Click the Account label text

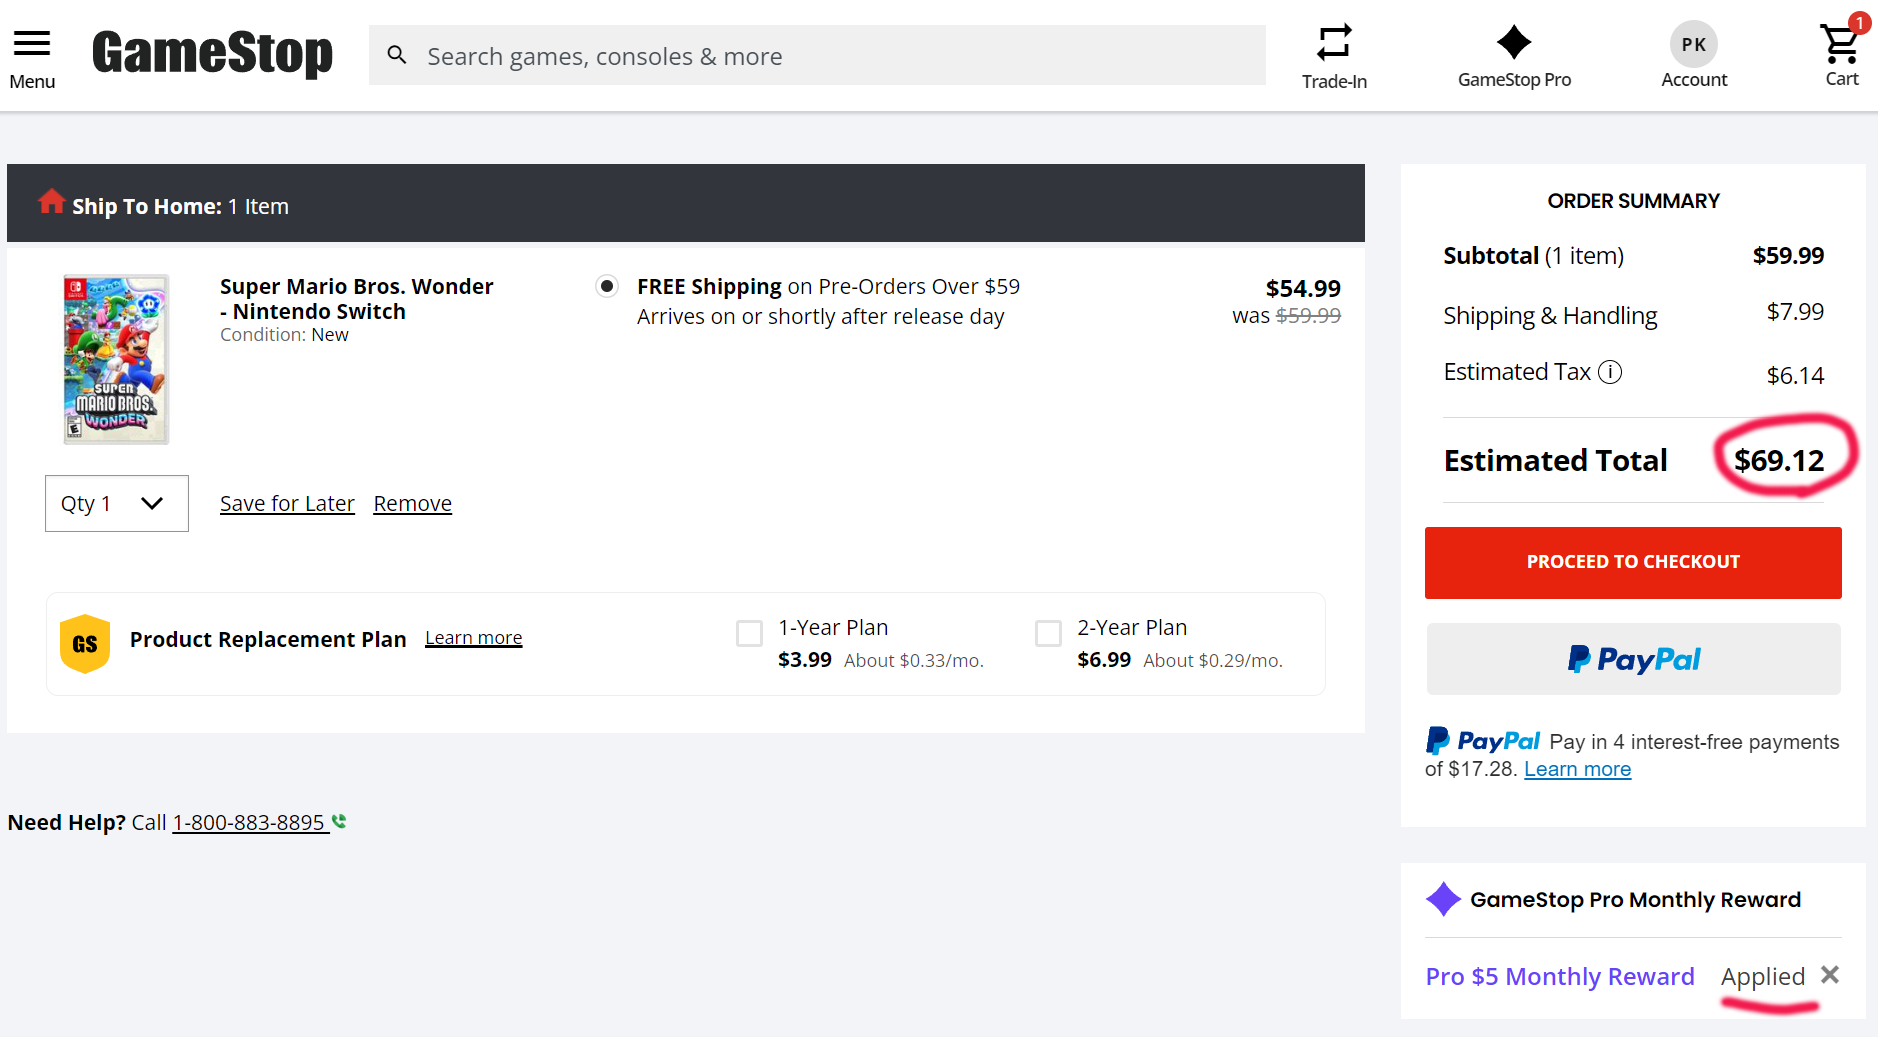click(1694, 80)
